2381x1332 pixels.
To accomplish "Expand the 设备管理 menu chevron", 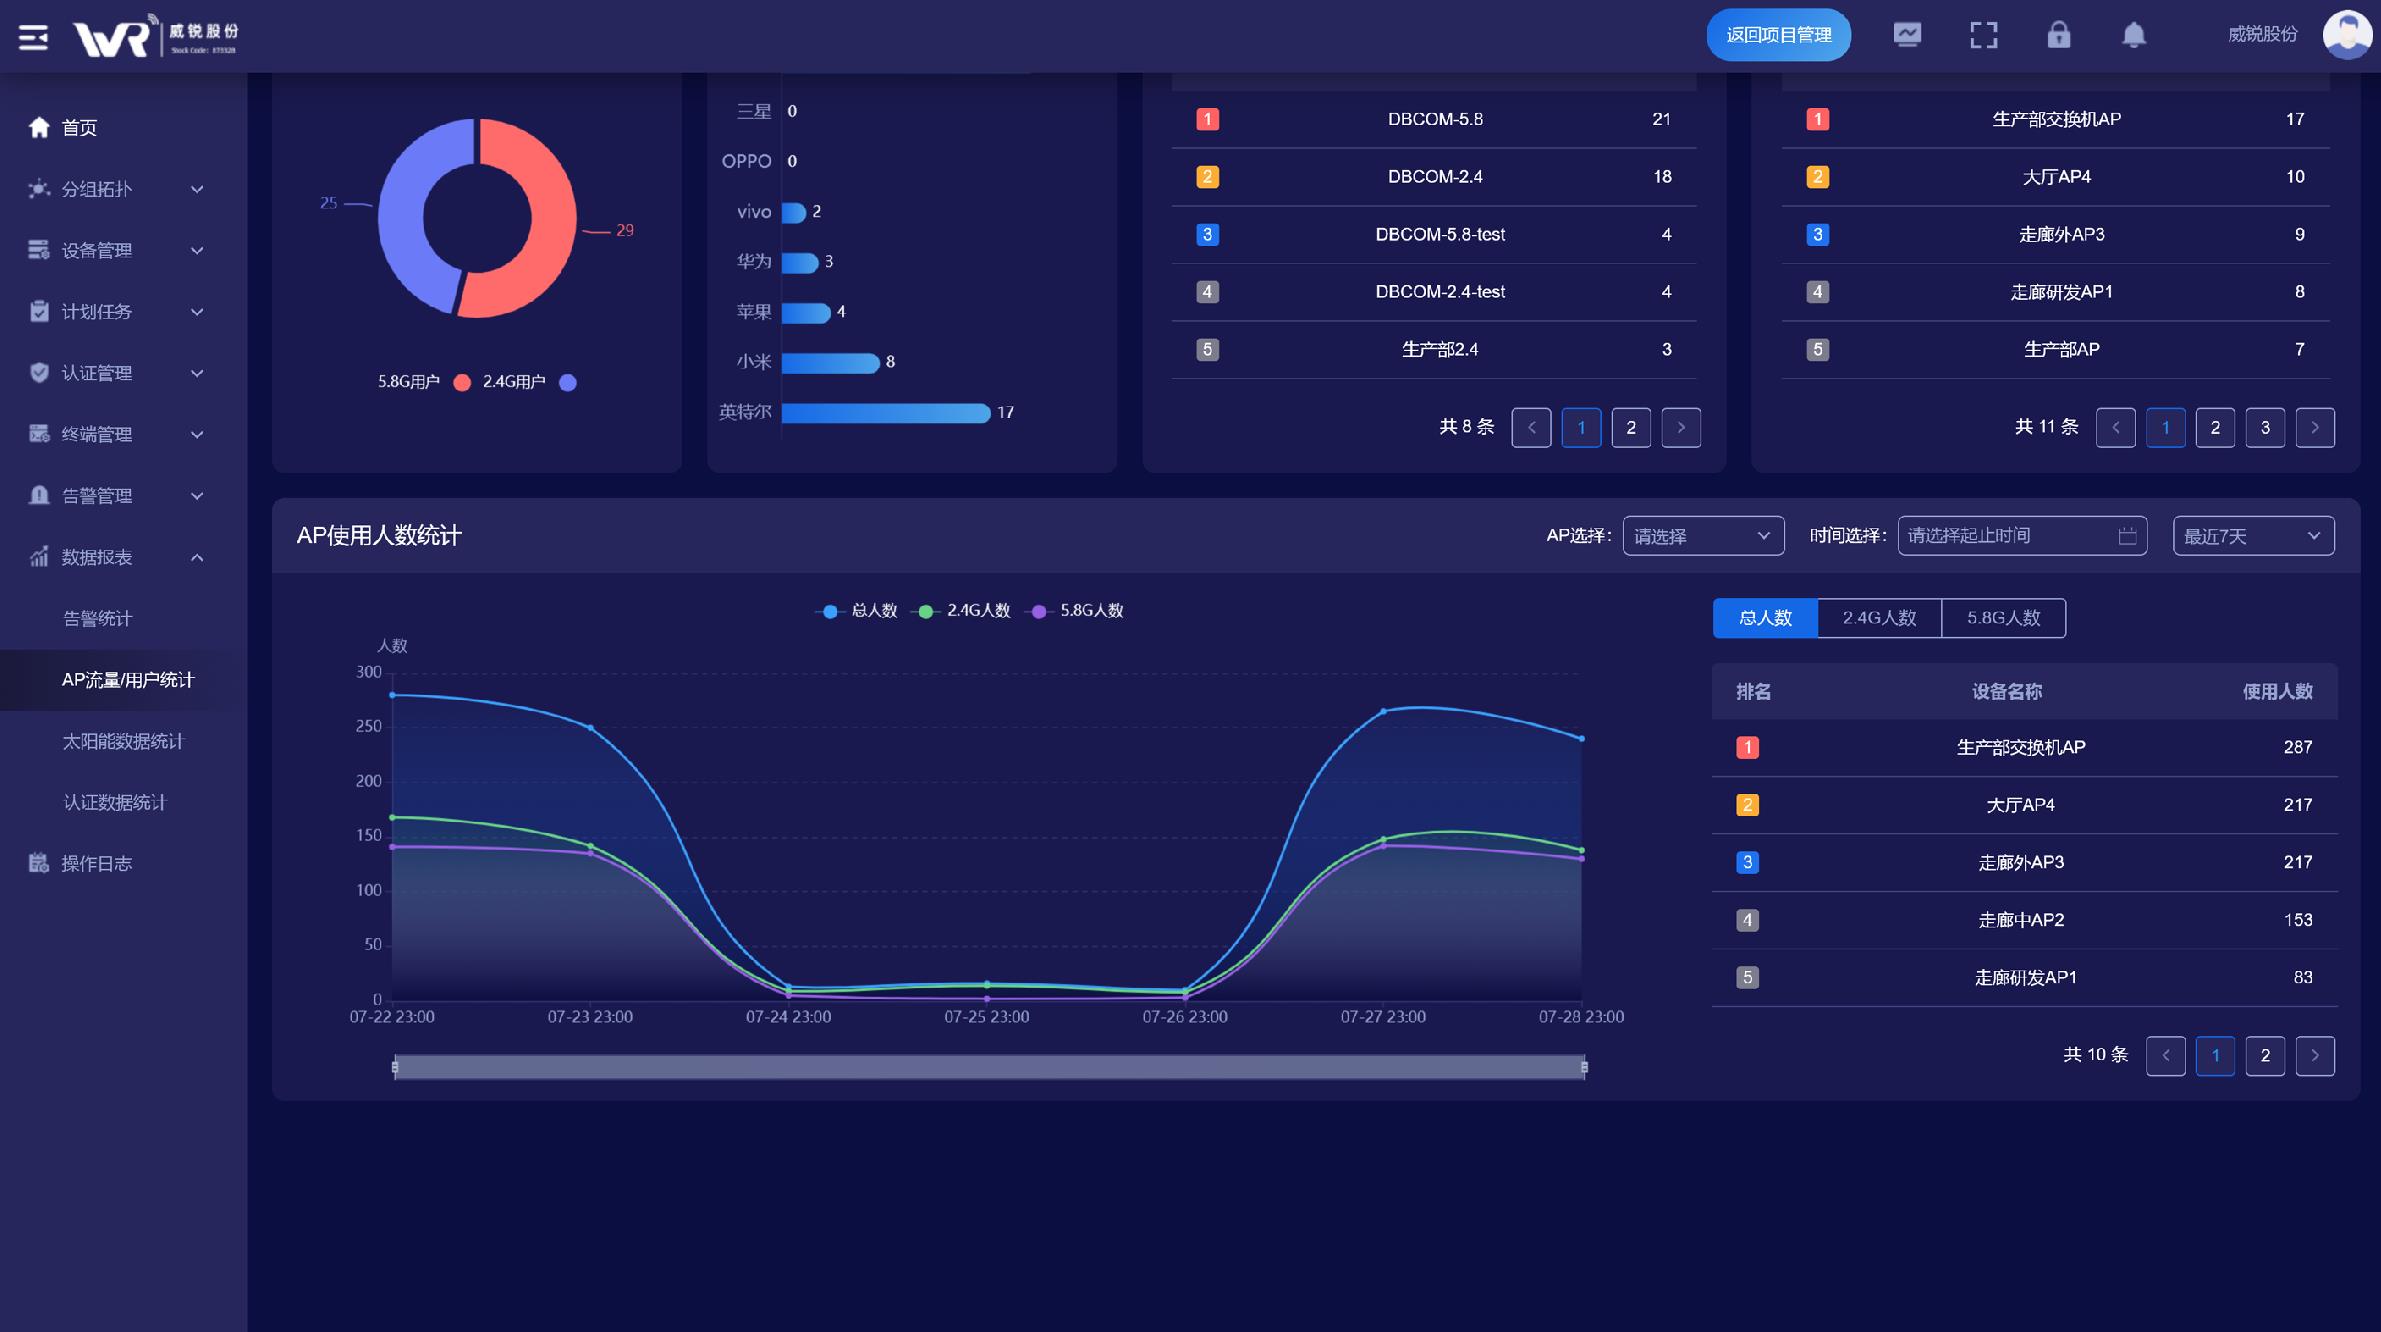I will pyautogui.click(x=197, y=250).
